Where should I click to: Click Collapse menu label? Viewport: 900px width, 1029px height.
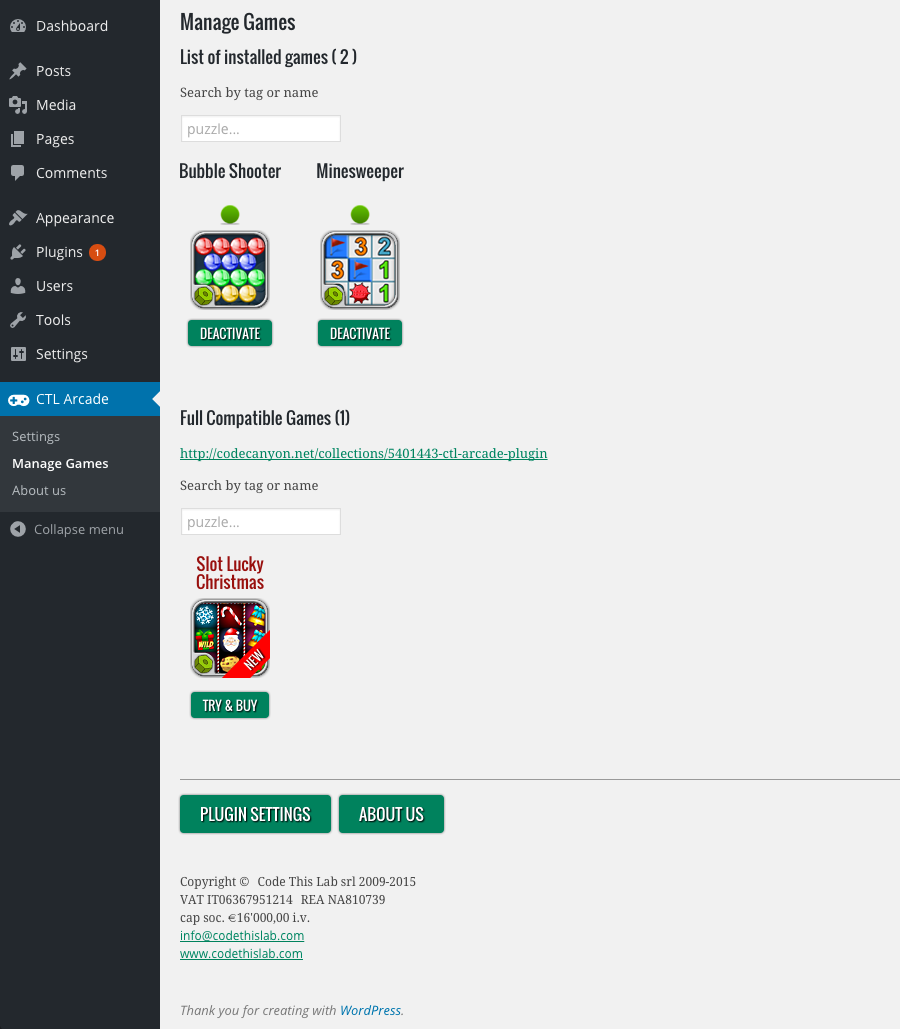(79, 530)
